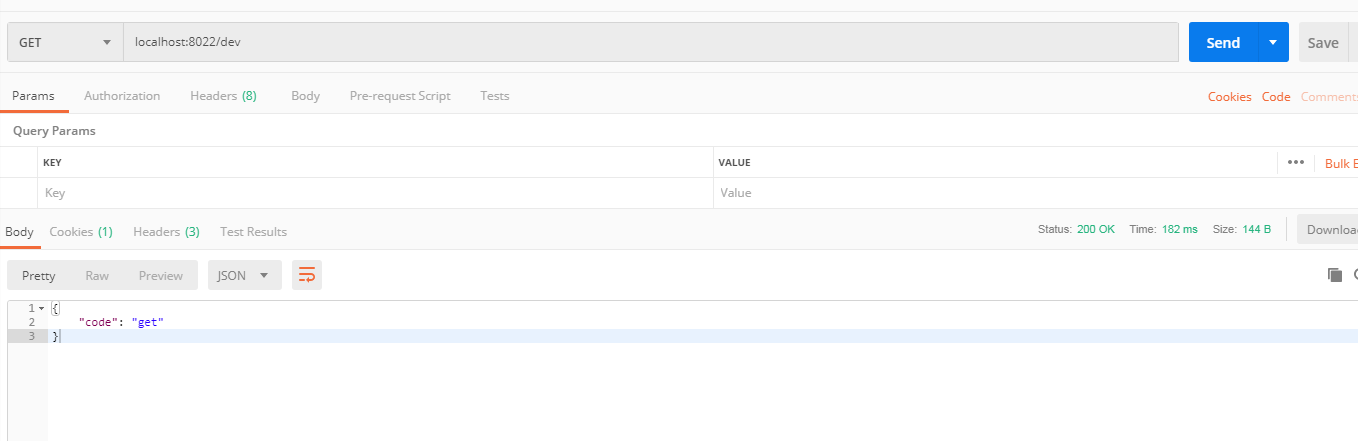The image size is (1358, 441).
Task: View the response Headers (3) tab
Action: [x=166, y=232]
